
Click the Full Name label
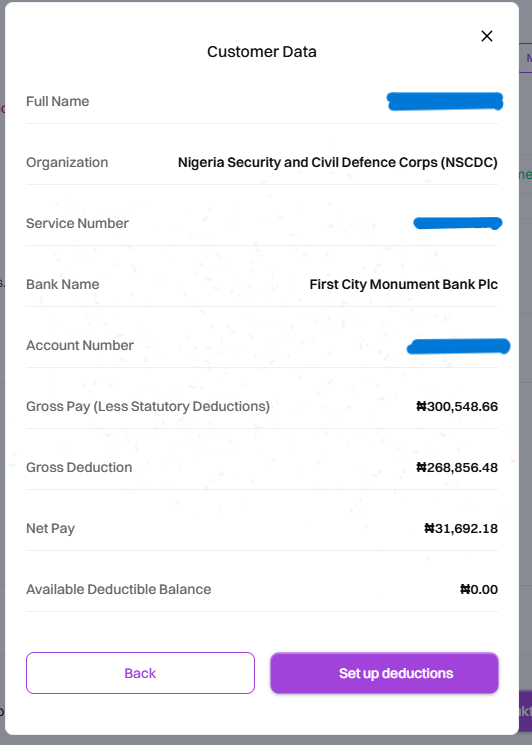[57, 101]
